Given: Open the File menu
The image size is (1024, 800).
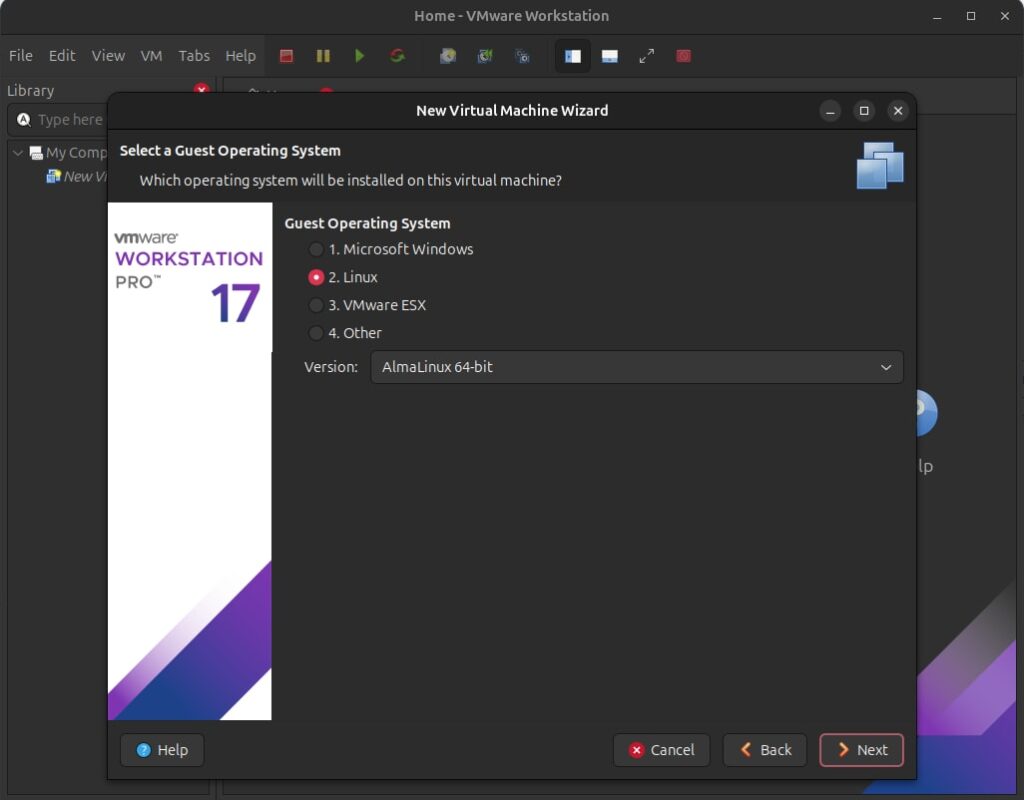Looking at the screenshot, I should click(x=21, y=56).
